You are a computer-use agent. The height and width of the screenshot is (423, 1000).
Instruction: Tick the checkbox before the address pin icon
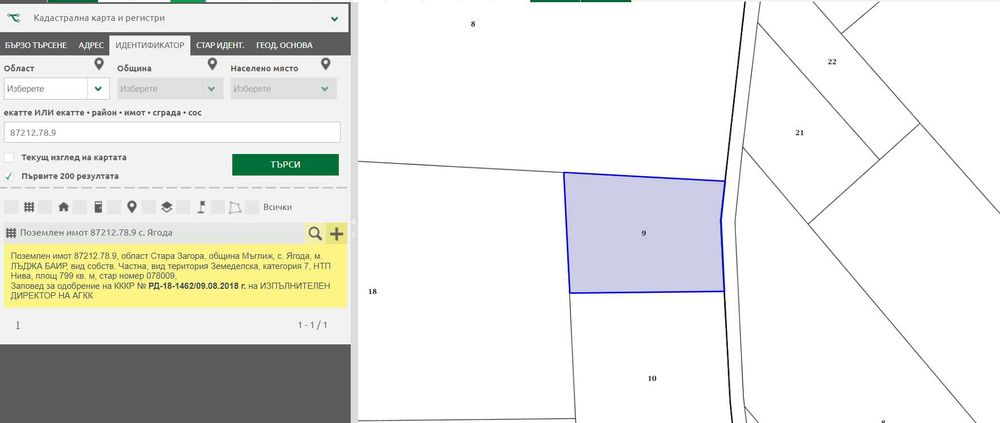tap(114, 207)
